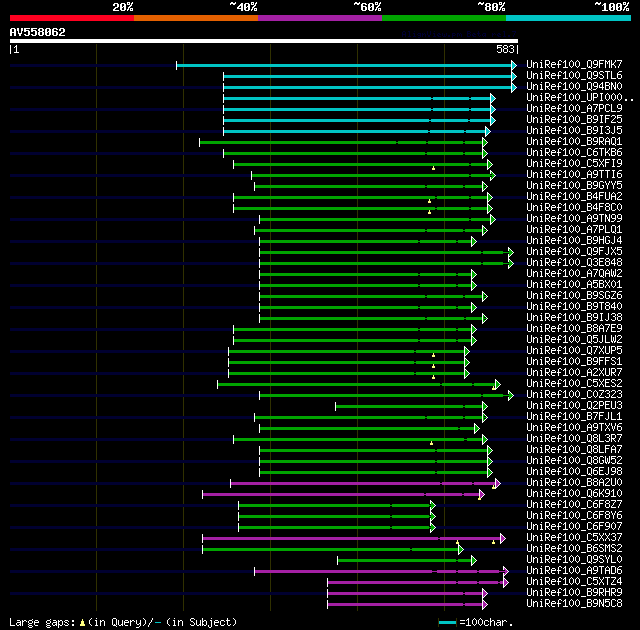
Task: Select label UniRef100_Q3E848
Action: [x=574, y=262]
